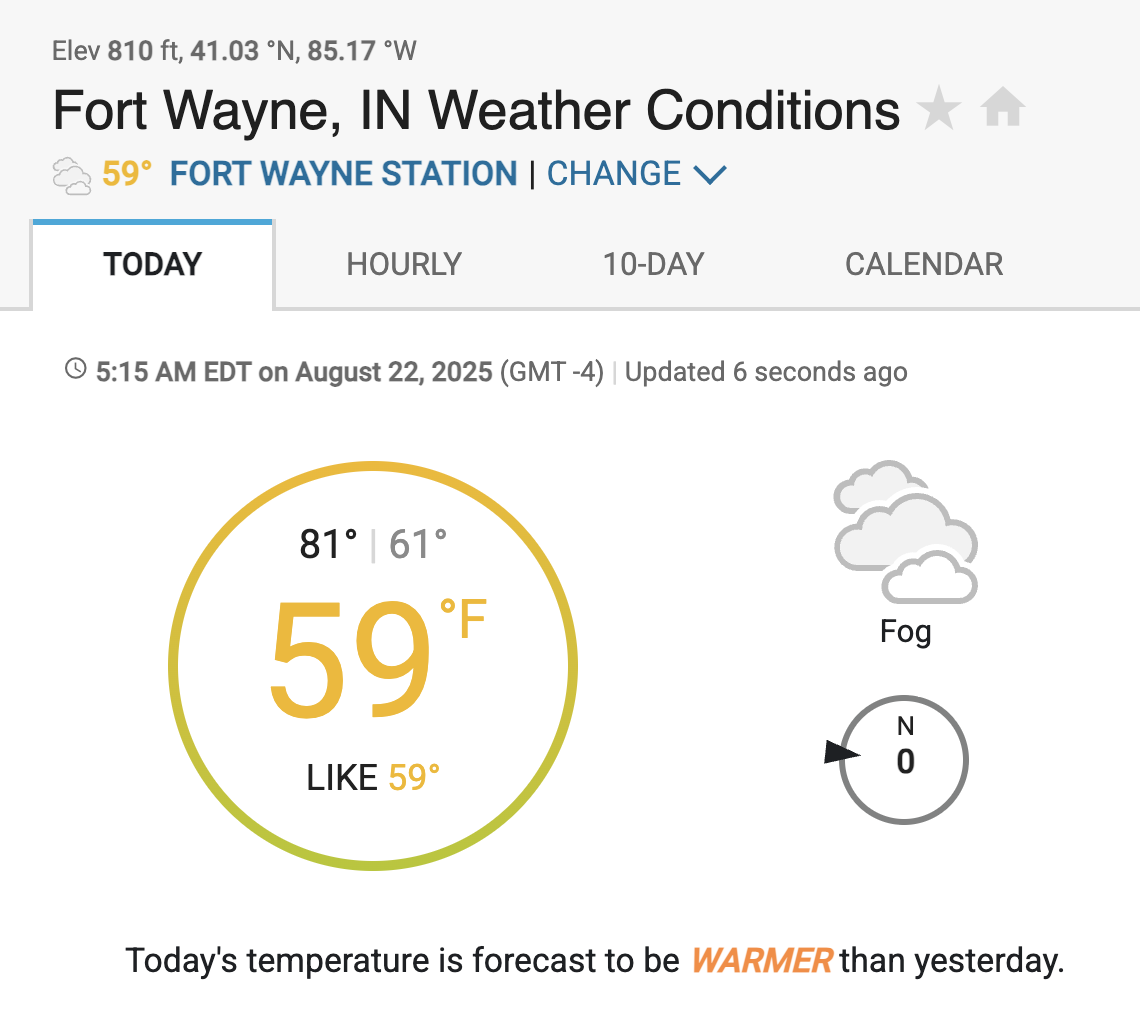Click the small cloud icon beside 59°

(x=72, y=175)
